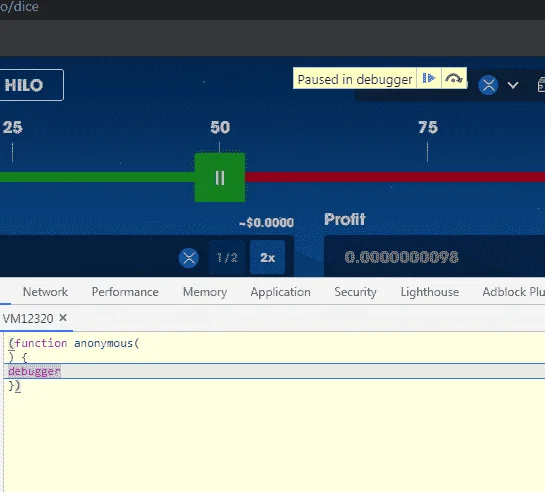Open the Adblock Plus DevTools tab
The width and height of the screenshot is (545, 492).
point(513,292)
